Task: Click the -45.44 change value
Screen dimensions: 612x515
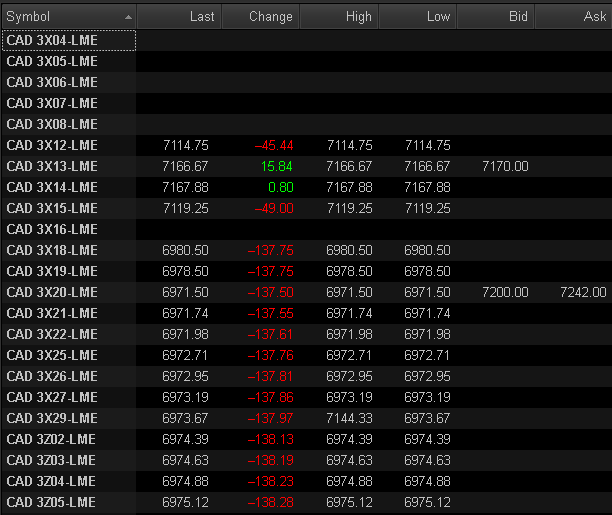Action: [274, 145]
